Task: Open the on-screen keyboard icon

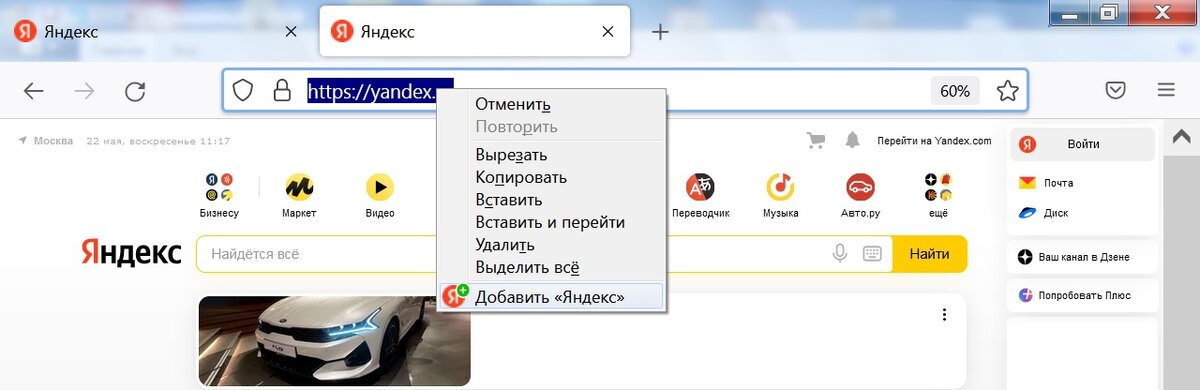Action: pyautogui.click(x=872, y=254)
